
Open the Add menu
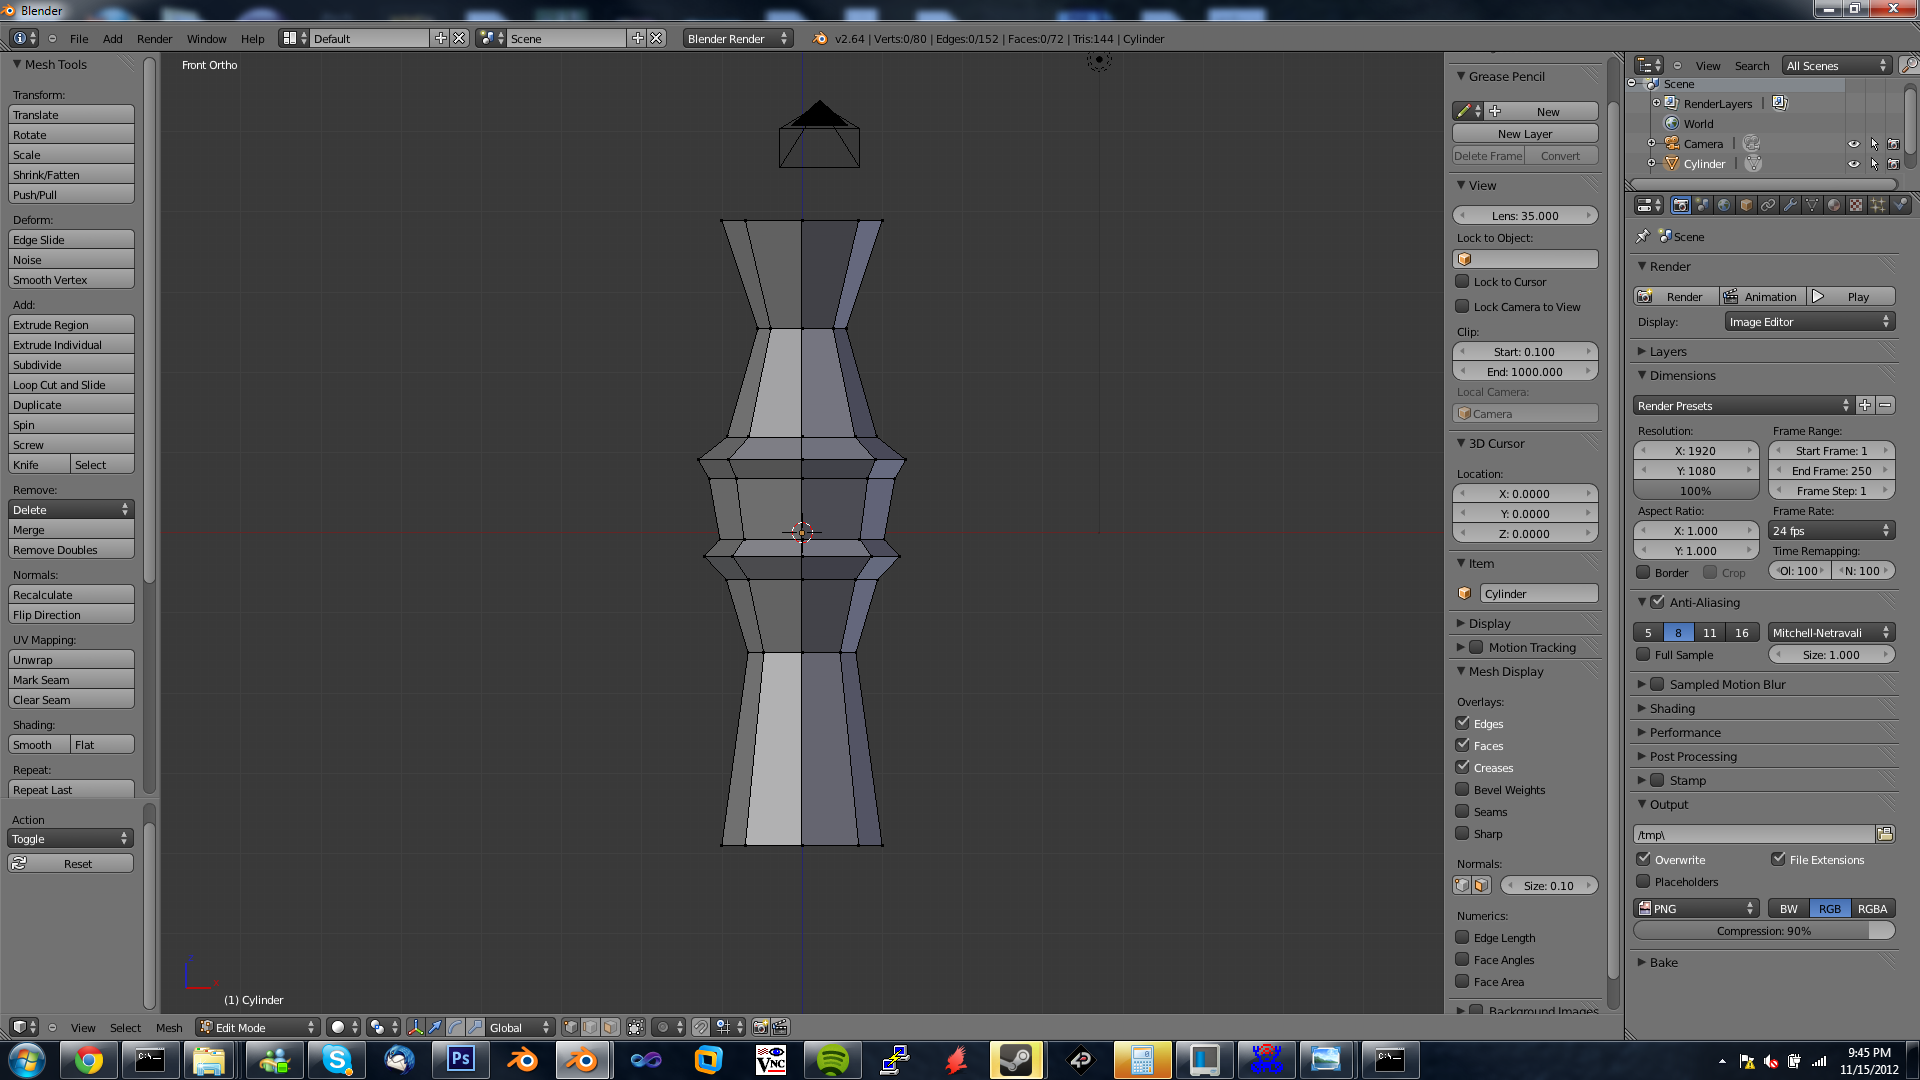(x=112, y=38)
